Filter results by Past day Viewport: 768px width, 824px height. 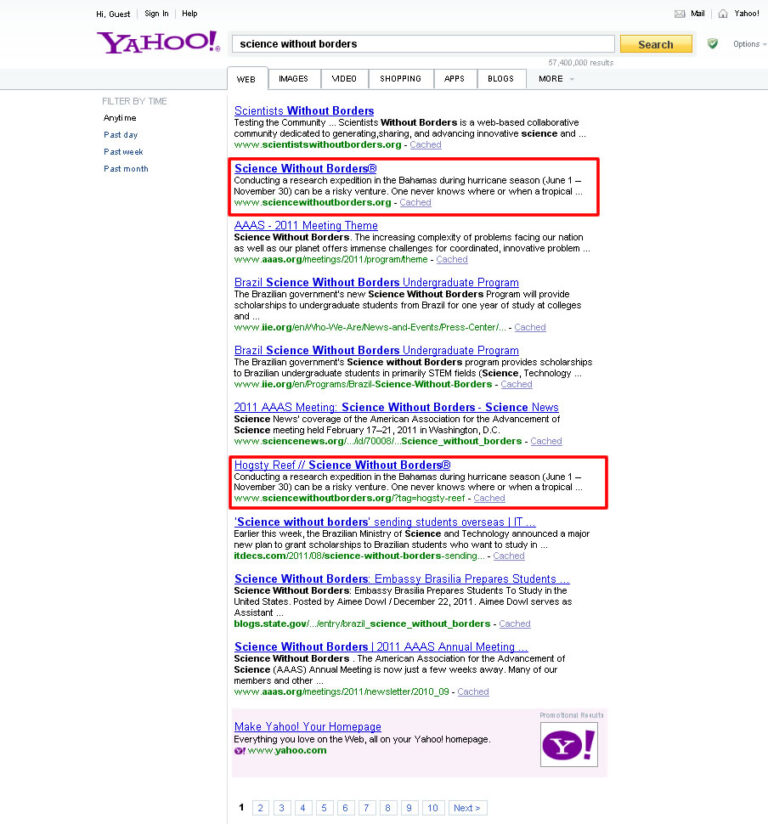point(120,135)
